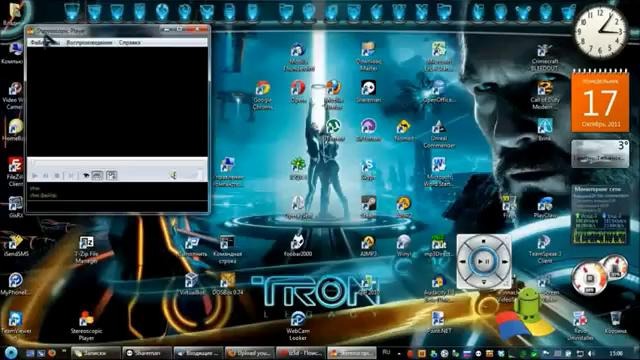The height and width of the screenshot is (360, 640).
Task: Open the OpenOffice desktop shortcut
Action: (439, 91)
